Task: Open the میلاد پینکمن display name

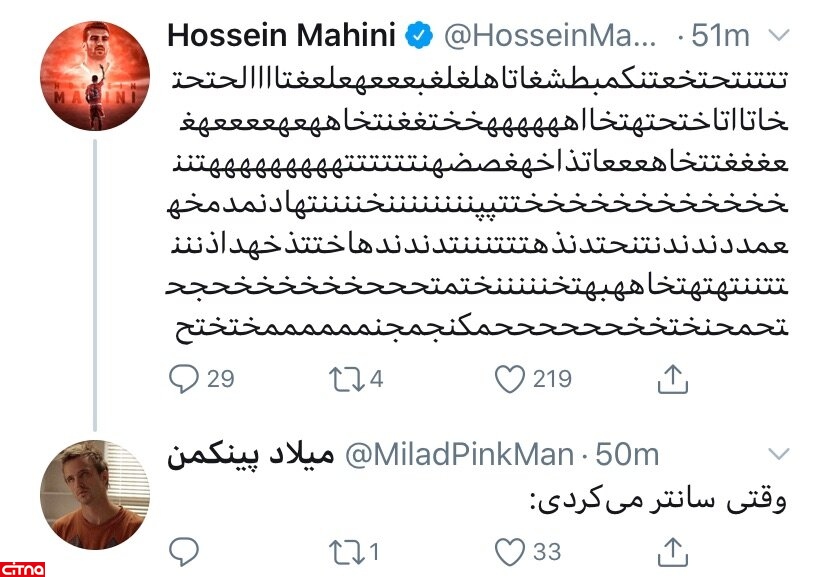Action: [x=249, y=455]
